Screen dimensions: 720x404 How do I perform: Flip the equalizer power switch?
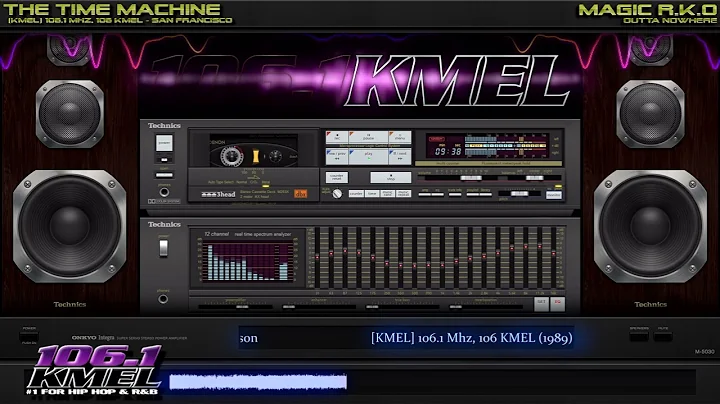pos(163,248)
